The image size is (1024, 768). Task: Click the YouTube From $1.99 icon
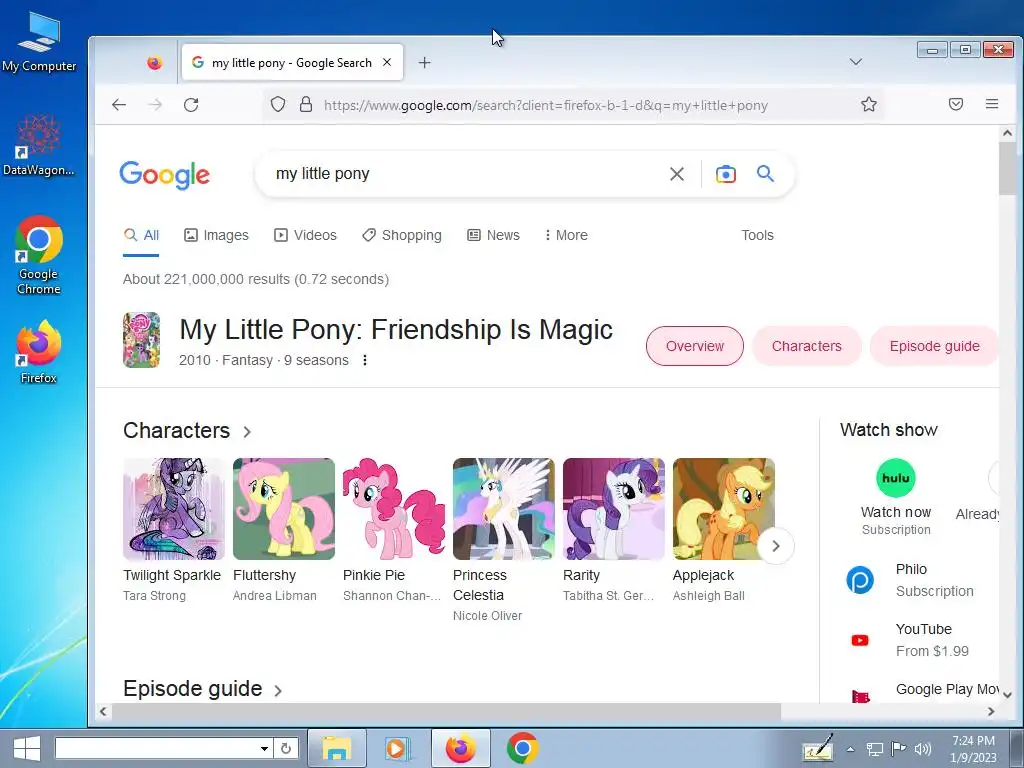[x=860, y=640]
